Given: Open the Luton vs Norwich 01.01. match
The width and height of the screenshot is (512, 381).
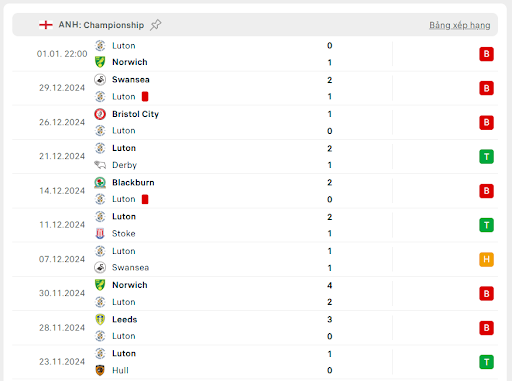Looking at the screenshot, I should [255, 54].
